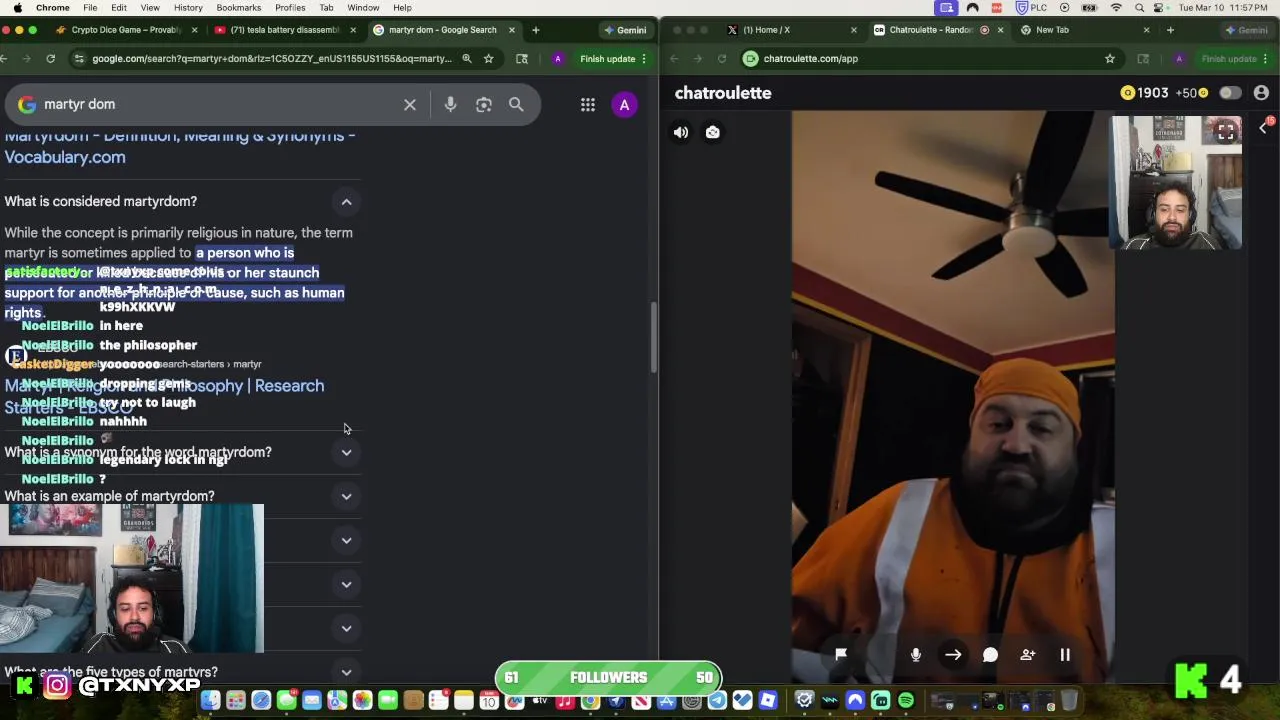Open a new tab in left Chrome window
This screenshot has width=1280, height=720.
click(535, 30)
